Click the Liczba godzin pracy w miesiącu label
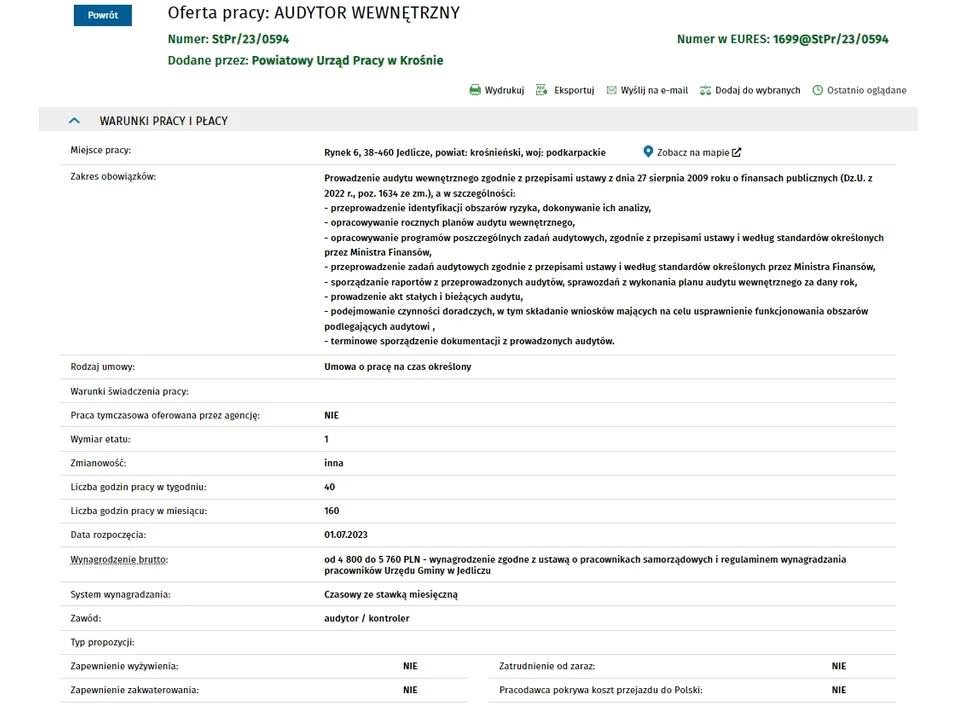This screenshot has width=956, height=720. tap(138, 510)
